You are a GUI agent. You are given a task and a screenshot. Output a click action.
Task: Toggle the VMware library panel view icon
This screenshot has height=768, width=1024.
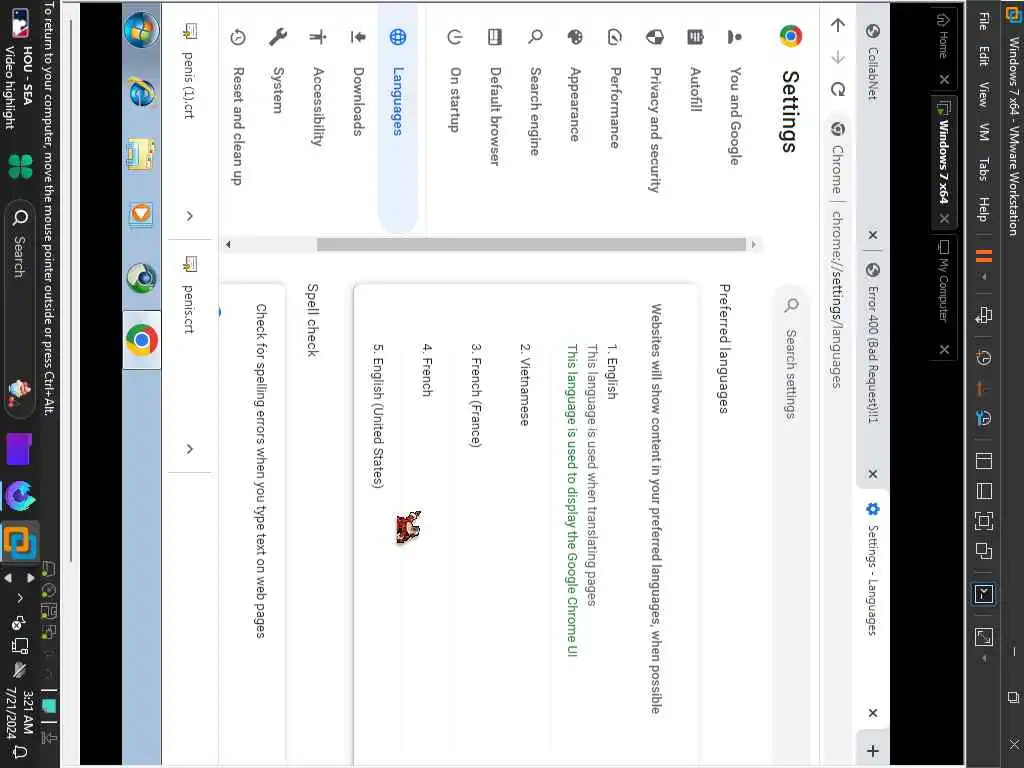(x=984, y=461)
